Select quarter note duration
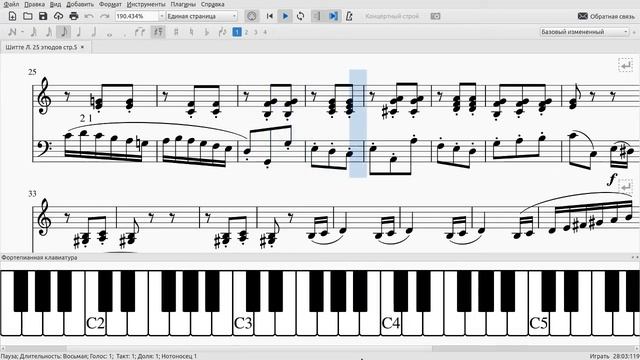The image size is (640, 360). [79, 32]
